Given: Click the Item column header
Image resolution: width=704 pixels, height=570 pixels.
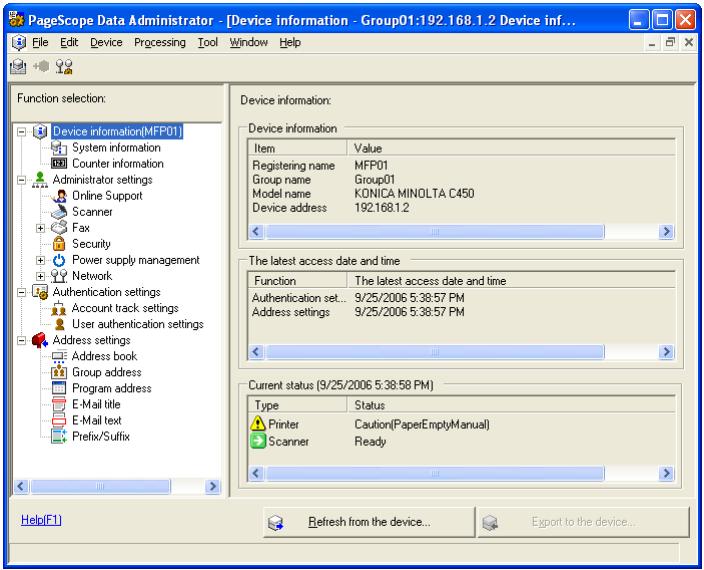Looking at the screenshot, I should coord(297,148).
